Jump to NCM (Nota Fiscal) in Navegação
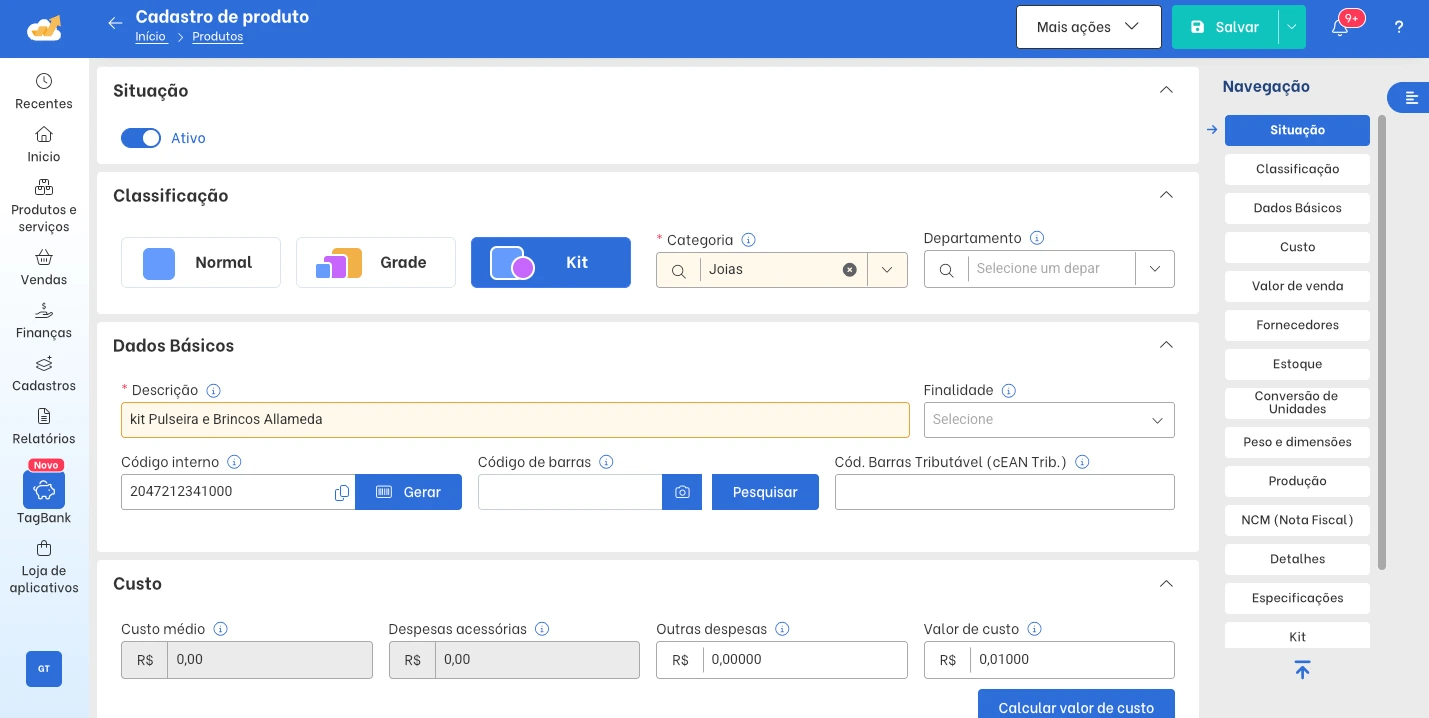 point(1297,520)
